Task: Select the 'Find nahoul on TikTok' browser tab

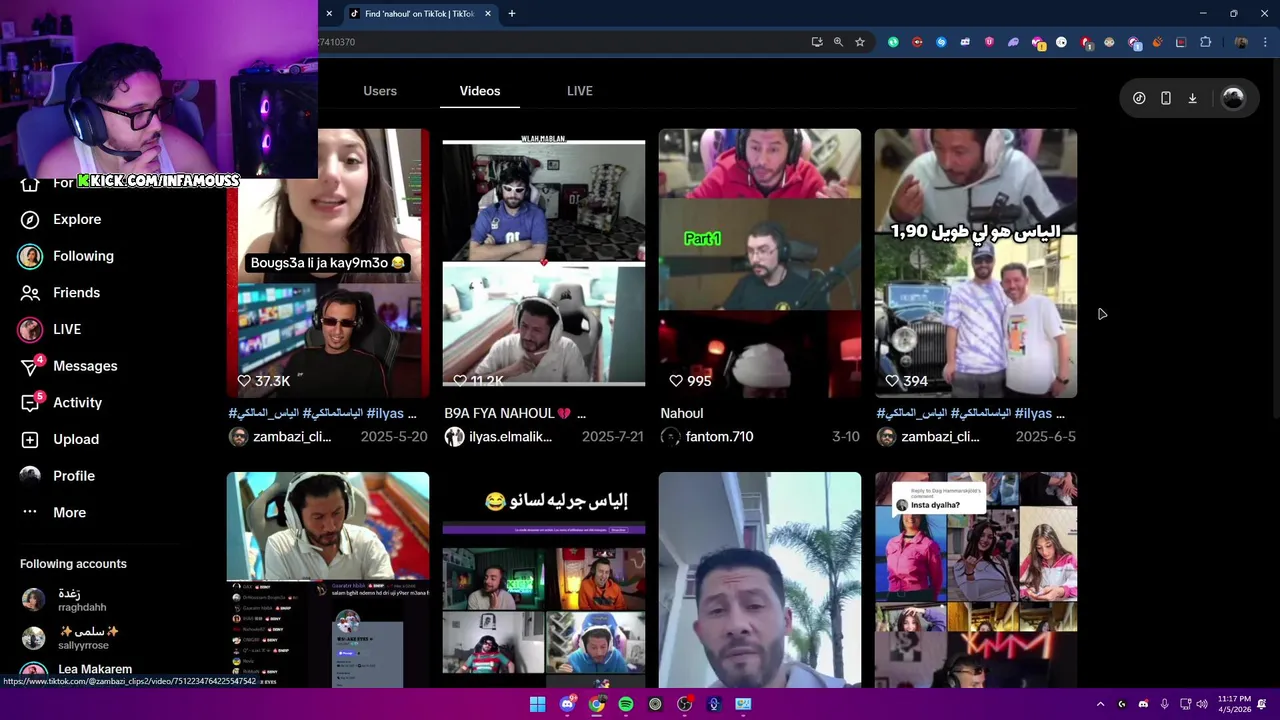Action: pyautogui.click(x=418, y=13)
